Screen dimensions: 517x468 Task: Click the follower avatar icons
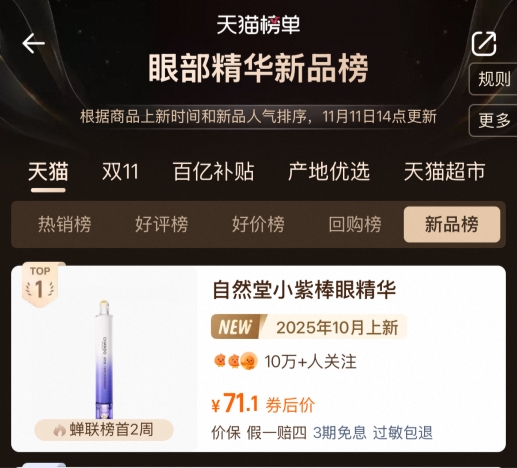[x=236, y=361]
